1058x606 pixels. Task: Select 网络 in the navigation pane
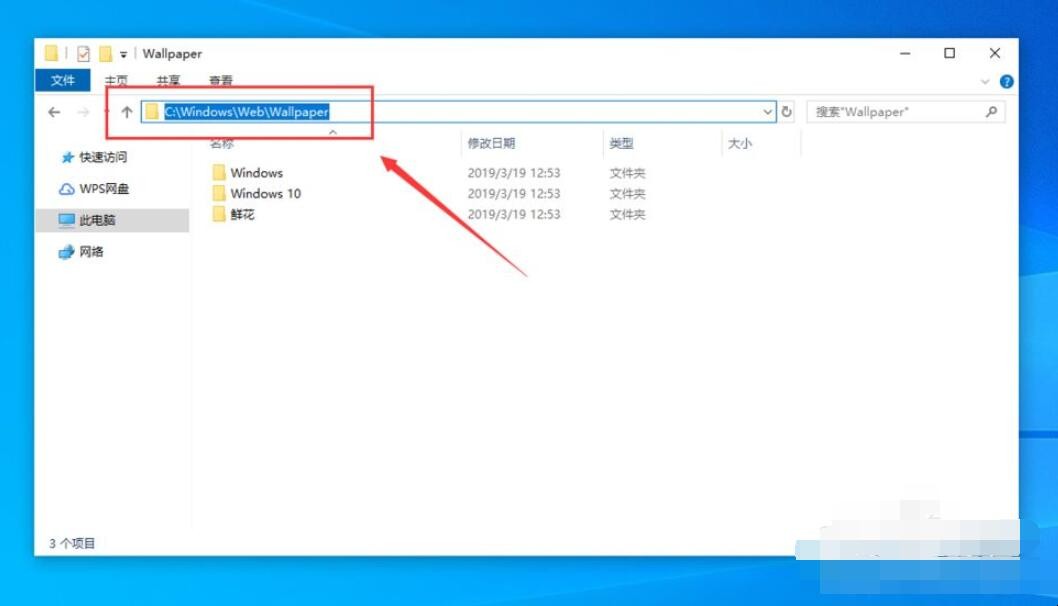[91, 252]
